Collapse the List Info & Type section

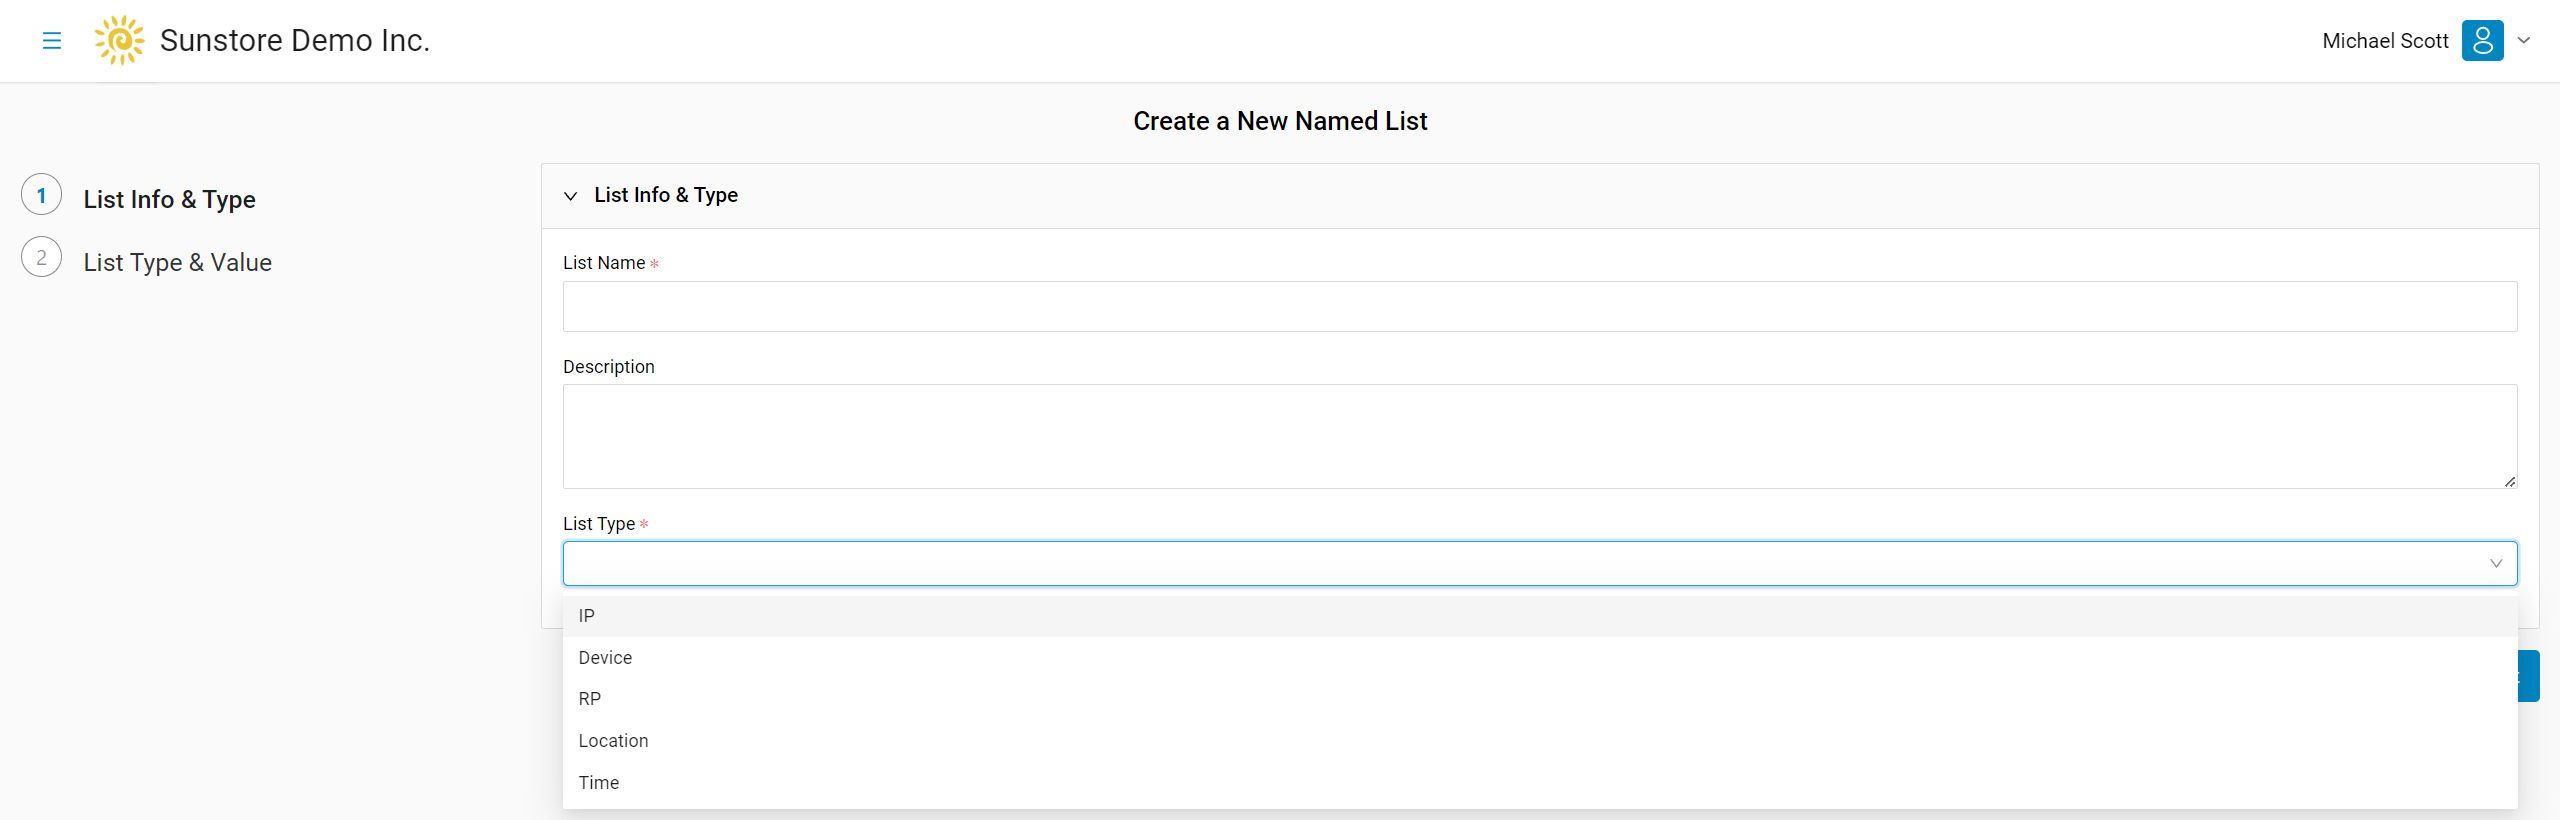coord(571,196)
